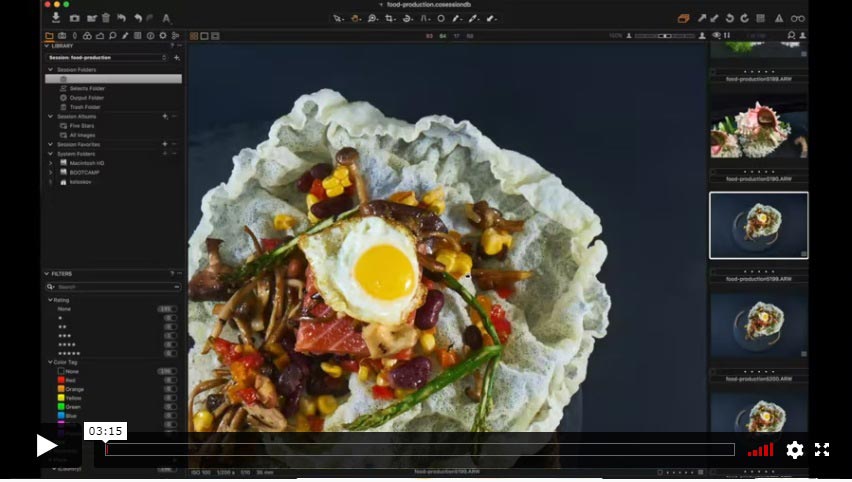Select the Output Folder
Image resolution: width=852 pixels, height=482 pixels.
coord(86,98)
